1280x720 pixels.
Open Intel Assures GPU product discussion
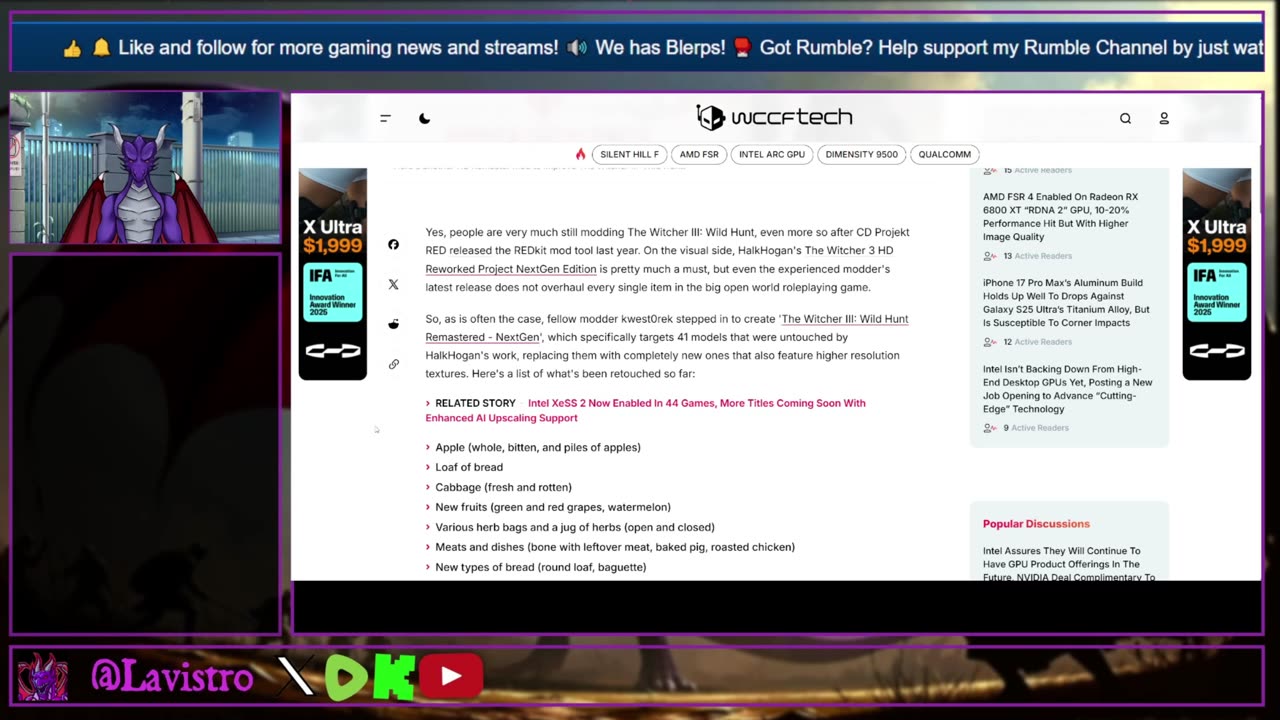click(1068, 564)
